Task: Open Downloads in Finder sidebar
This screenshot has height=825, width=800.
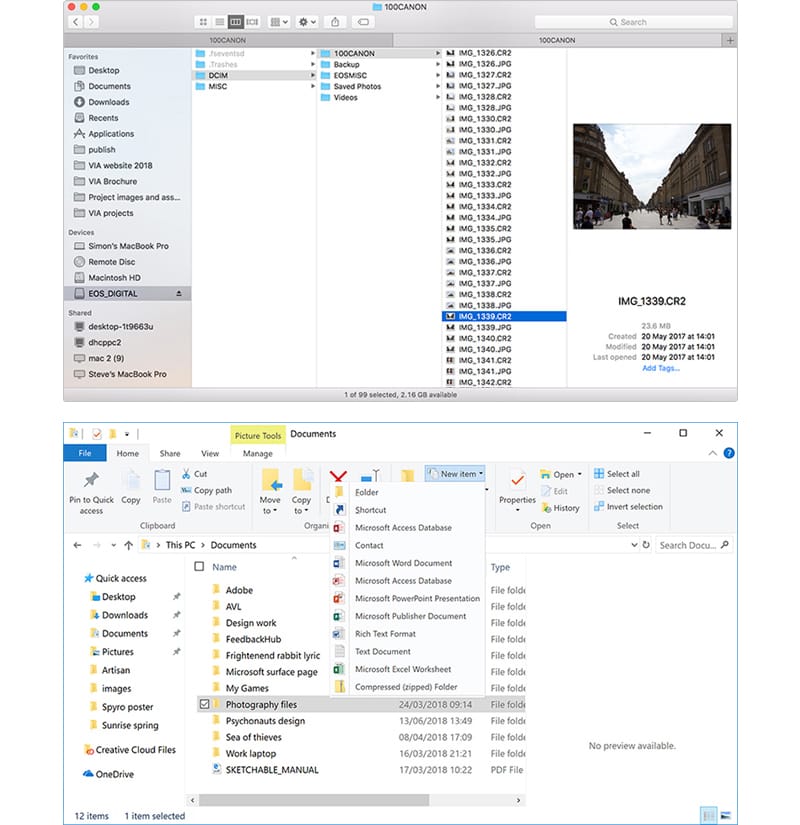Action: pos(108,102)
